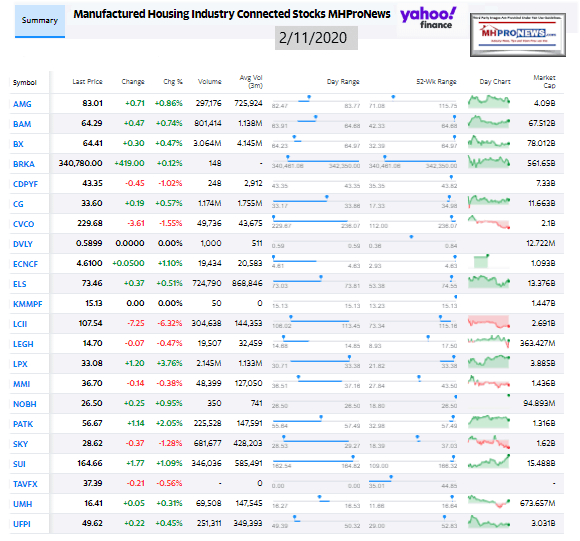The height and width of the screenshot is (541, 580).
Task: Open the SUI ticker link
Action: pos(19,464)
